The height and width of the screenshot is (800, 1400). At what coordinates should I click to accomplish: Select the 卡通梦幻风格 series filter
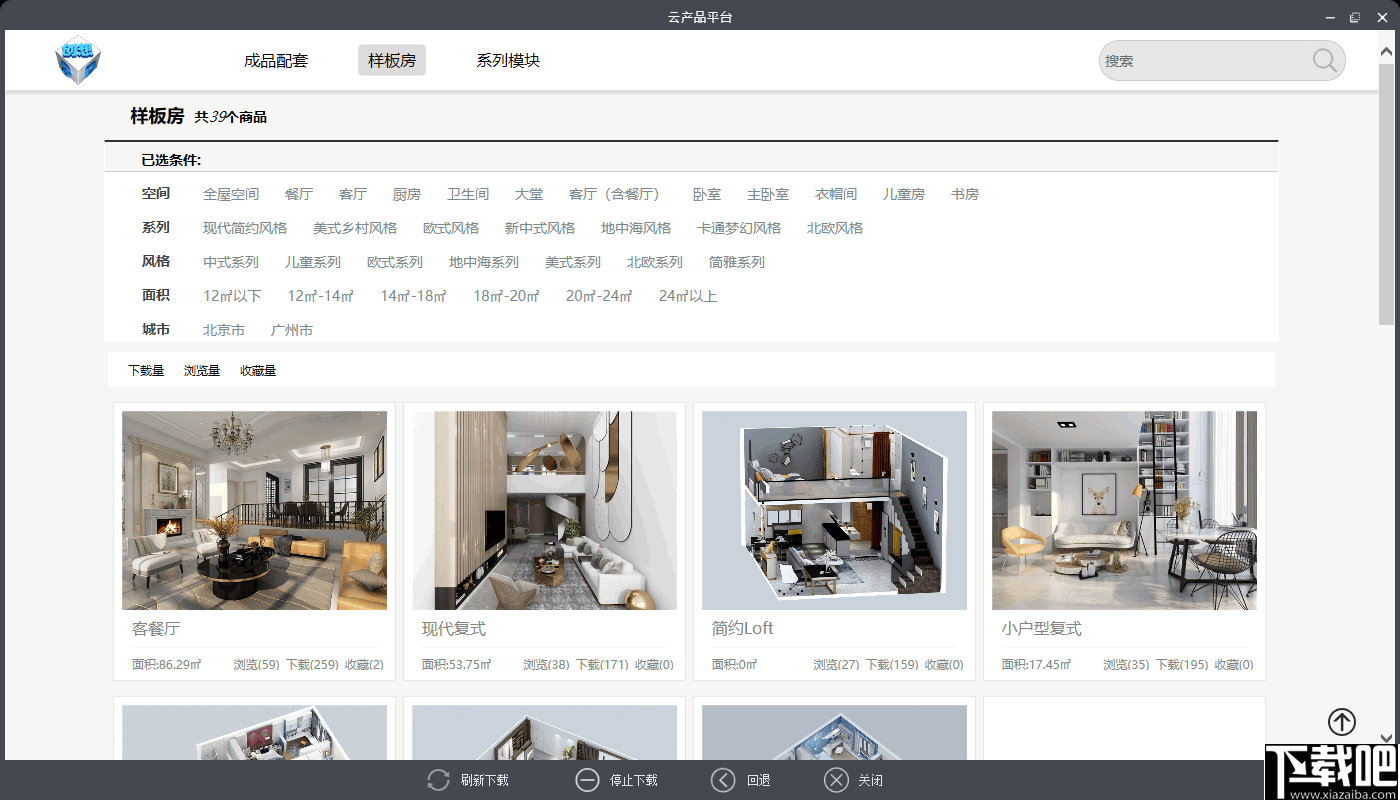pos(739,228)
